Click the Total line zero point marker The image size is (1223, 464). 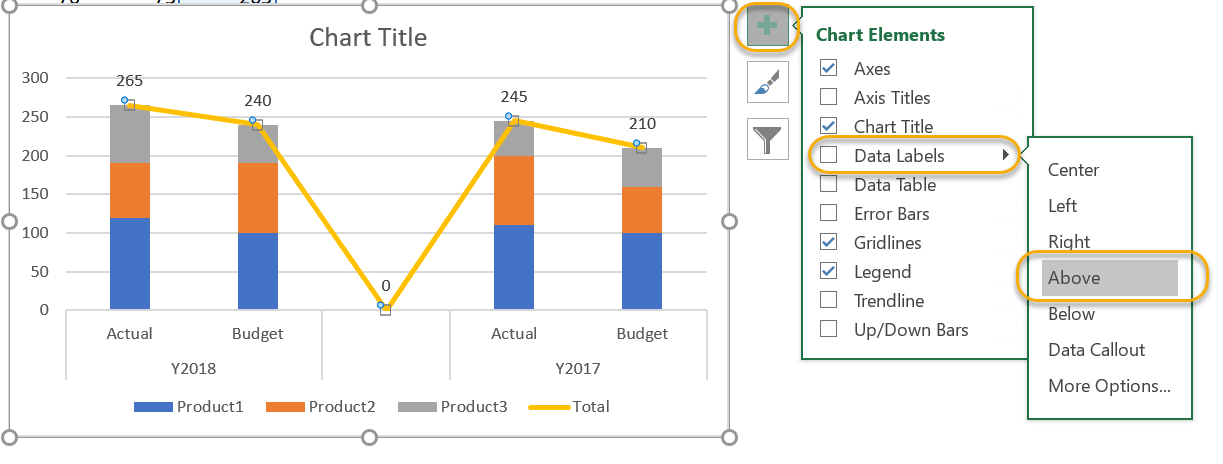click(x=386, y=309)
